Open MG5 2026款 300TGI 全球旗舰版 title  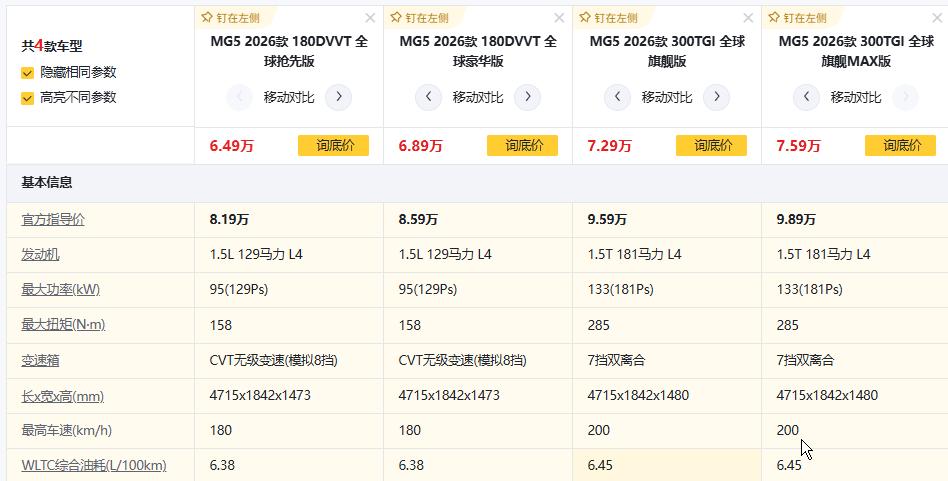coord(667,51)
